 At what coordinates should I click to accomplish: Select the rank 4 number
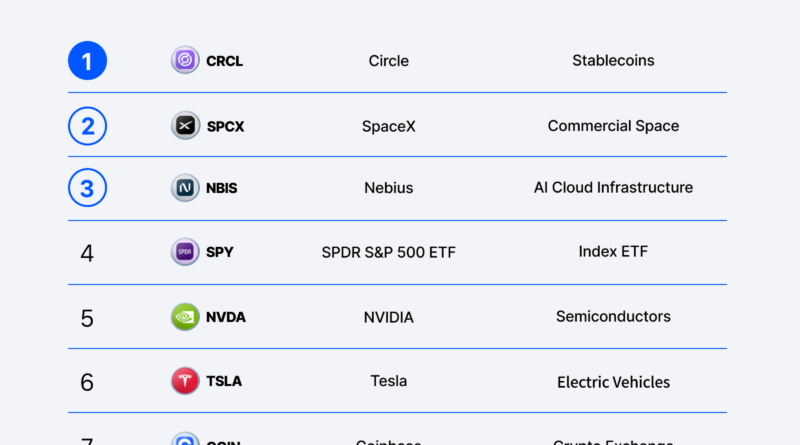click(87, 253)
